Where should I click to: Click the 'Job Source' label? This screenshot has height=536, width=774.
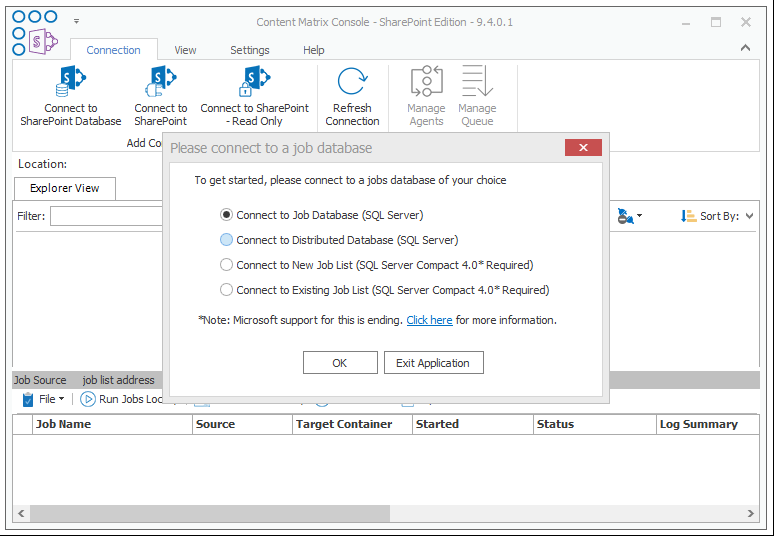coord(40,380)
